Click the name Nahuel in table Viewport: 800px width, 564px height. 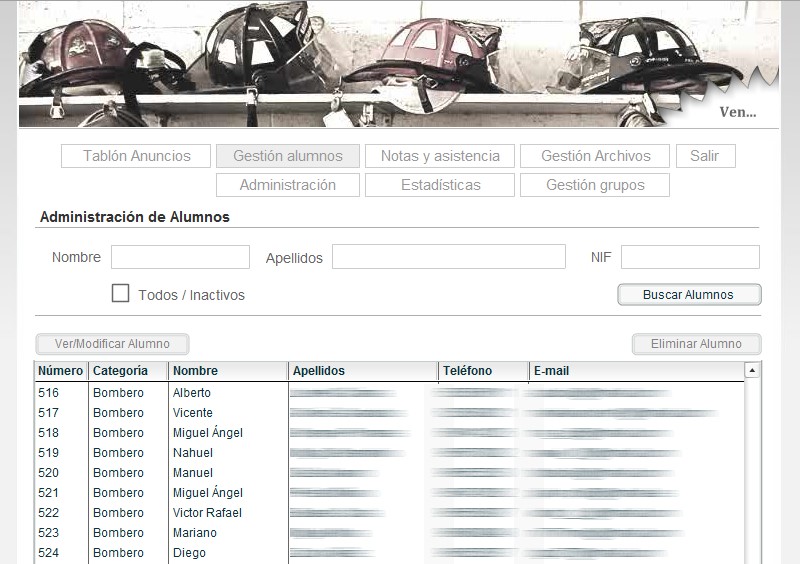click(x=192, y=453)
